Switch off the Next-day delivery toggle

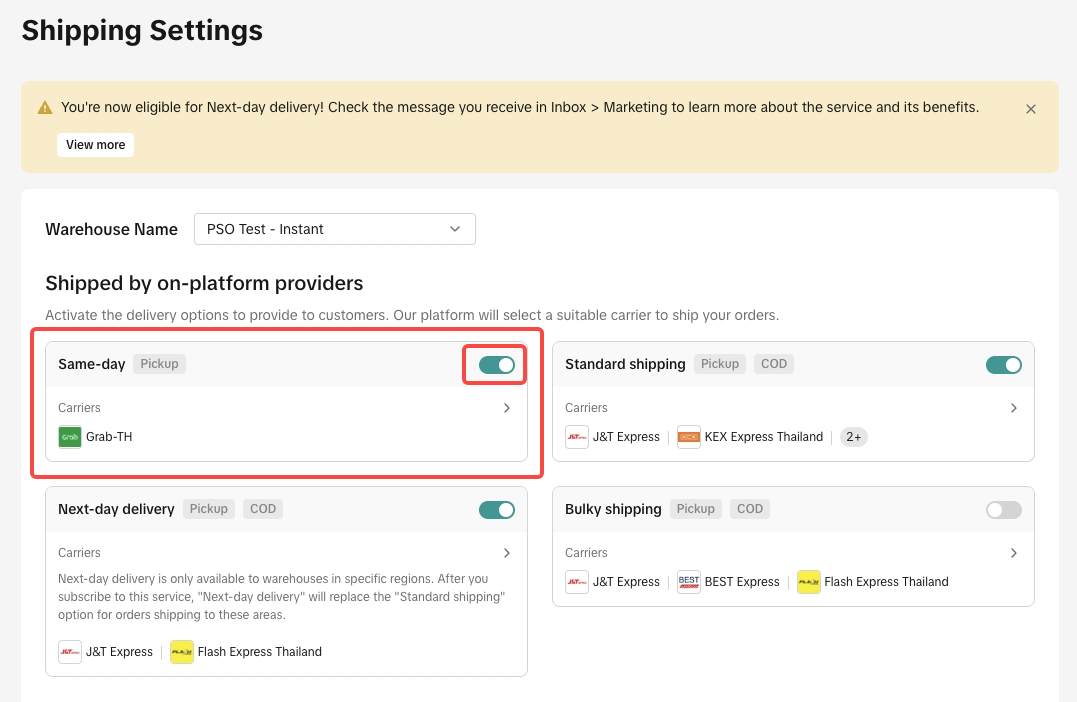tap(497, 510)
